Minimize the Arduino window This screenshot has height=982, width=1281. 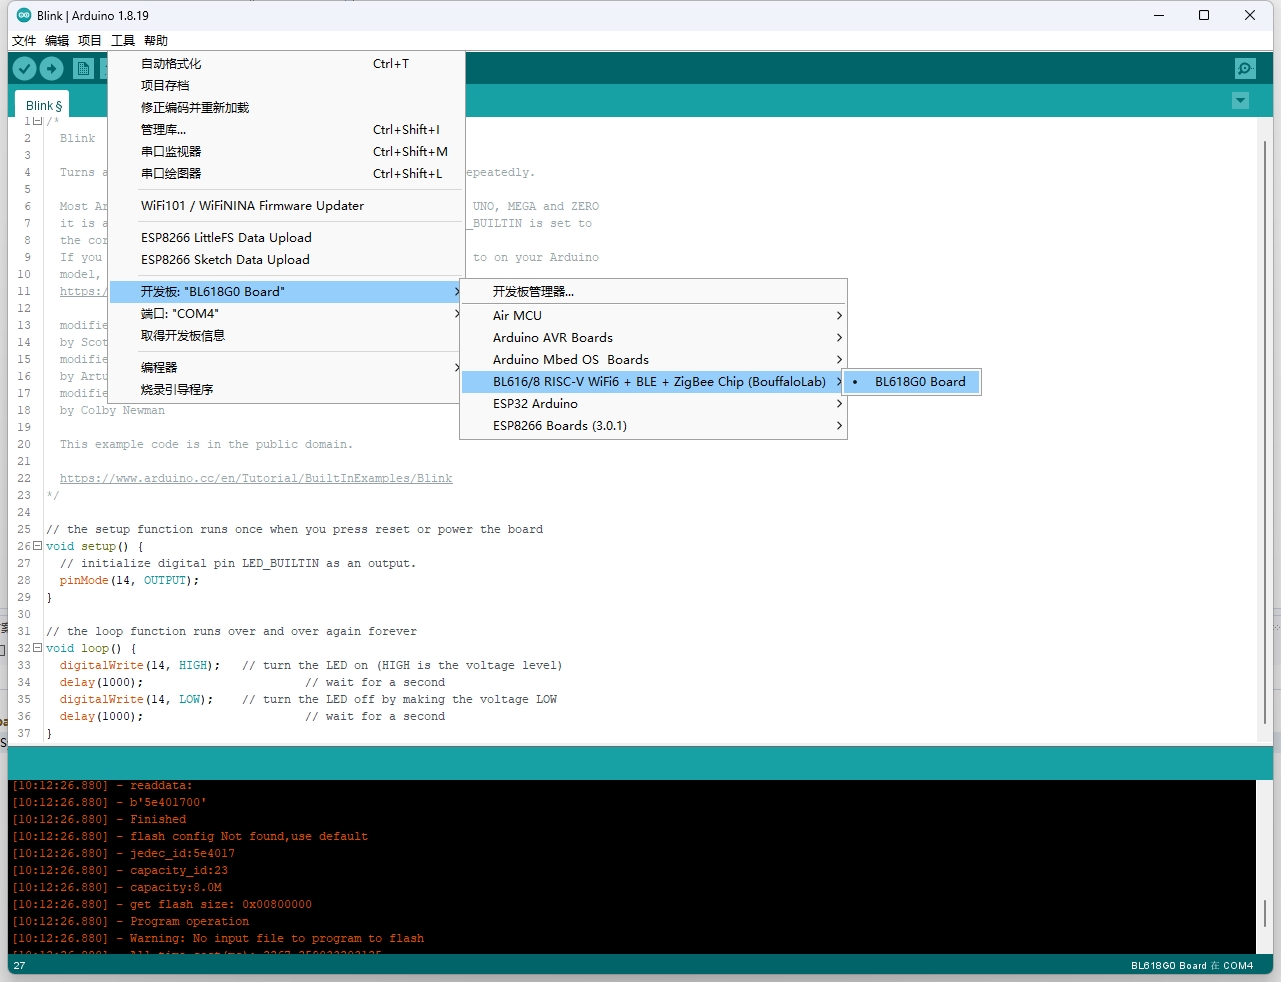point(1159,15)
